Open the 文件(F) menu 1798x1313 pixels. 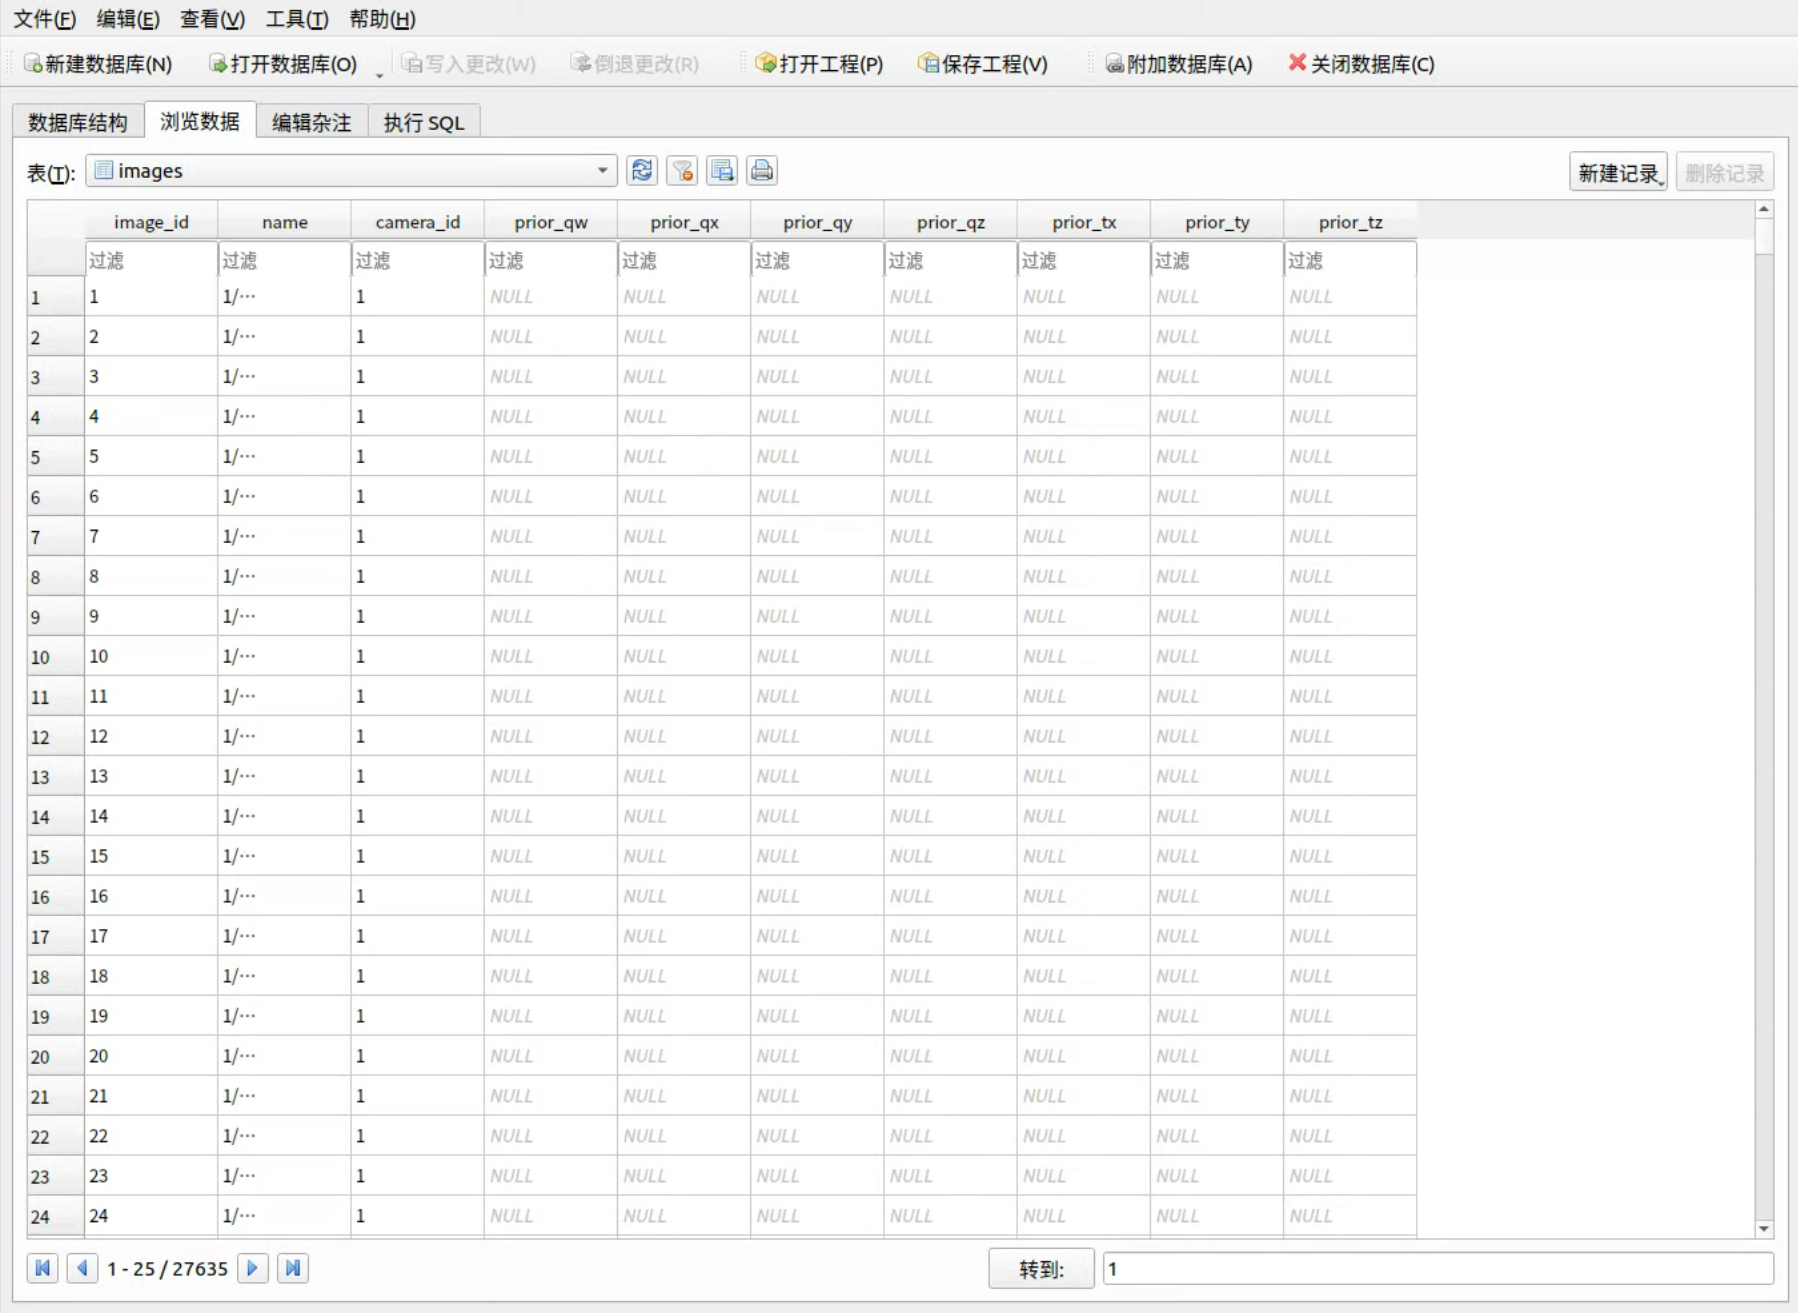click(x=44, y=19)
